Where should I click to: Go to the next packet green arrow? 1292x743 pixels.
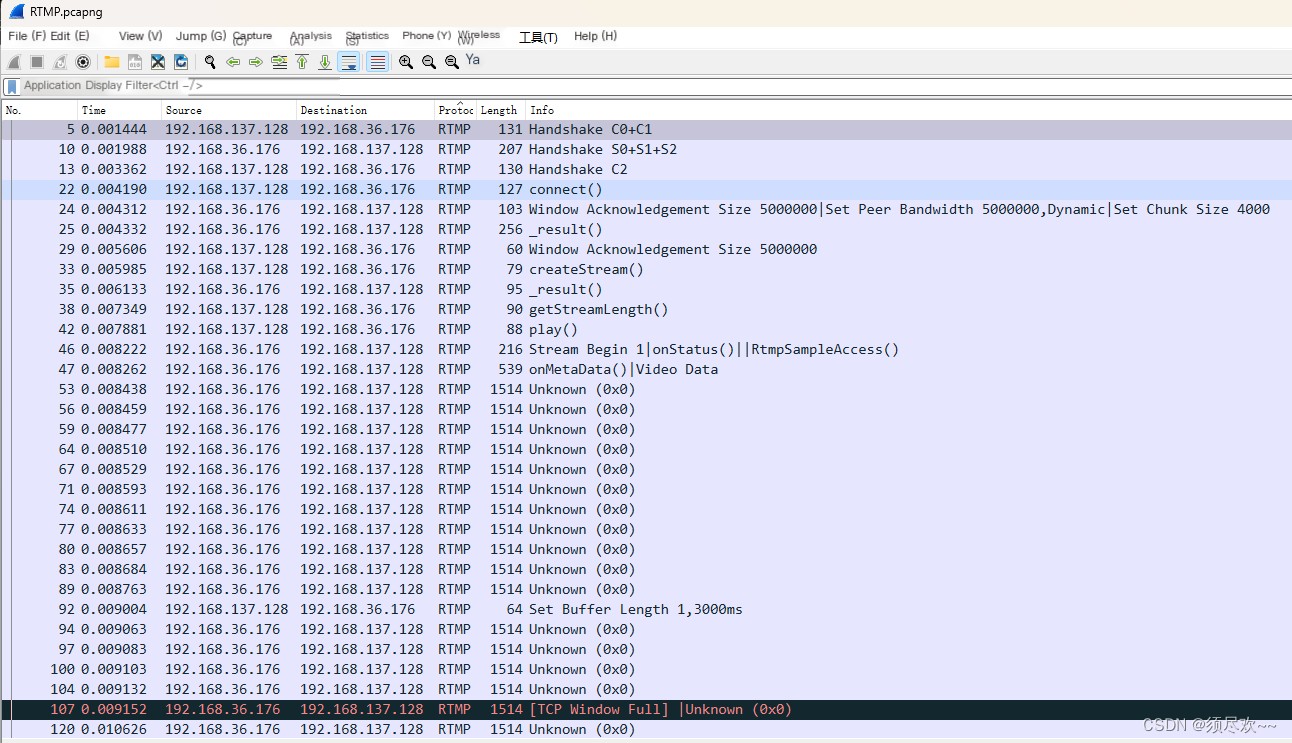(x=256, y=62)
